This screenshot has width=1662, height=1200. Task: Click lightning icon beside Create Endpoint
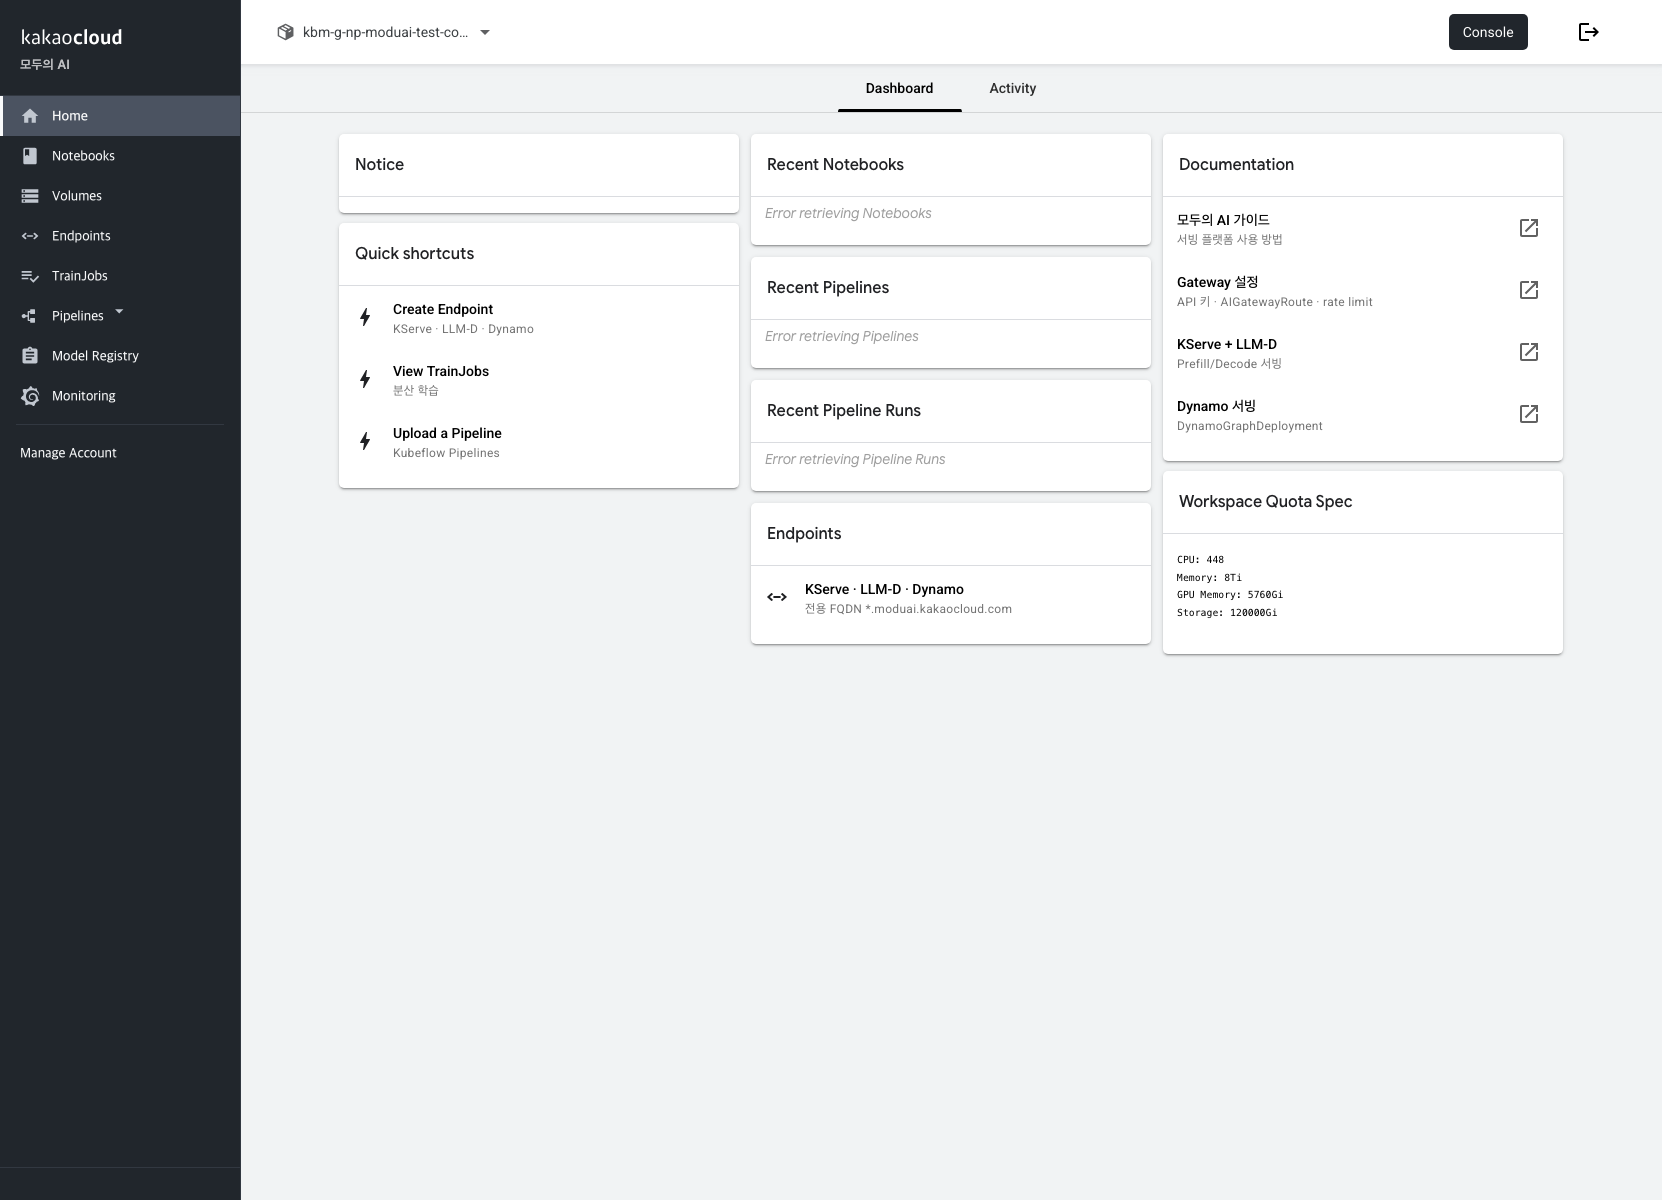click(365, 317)
